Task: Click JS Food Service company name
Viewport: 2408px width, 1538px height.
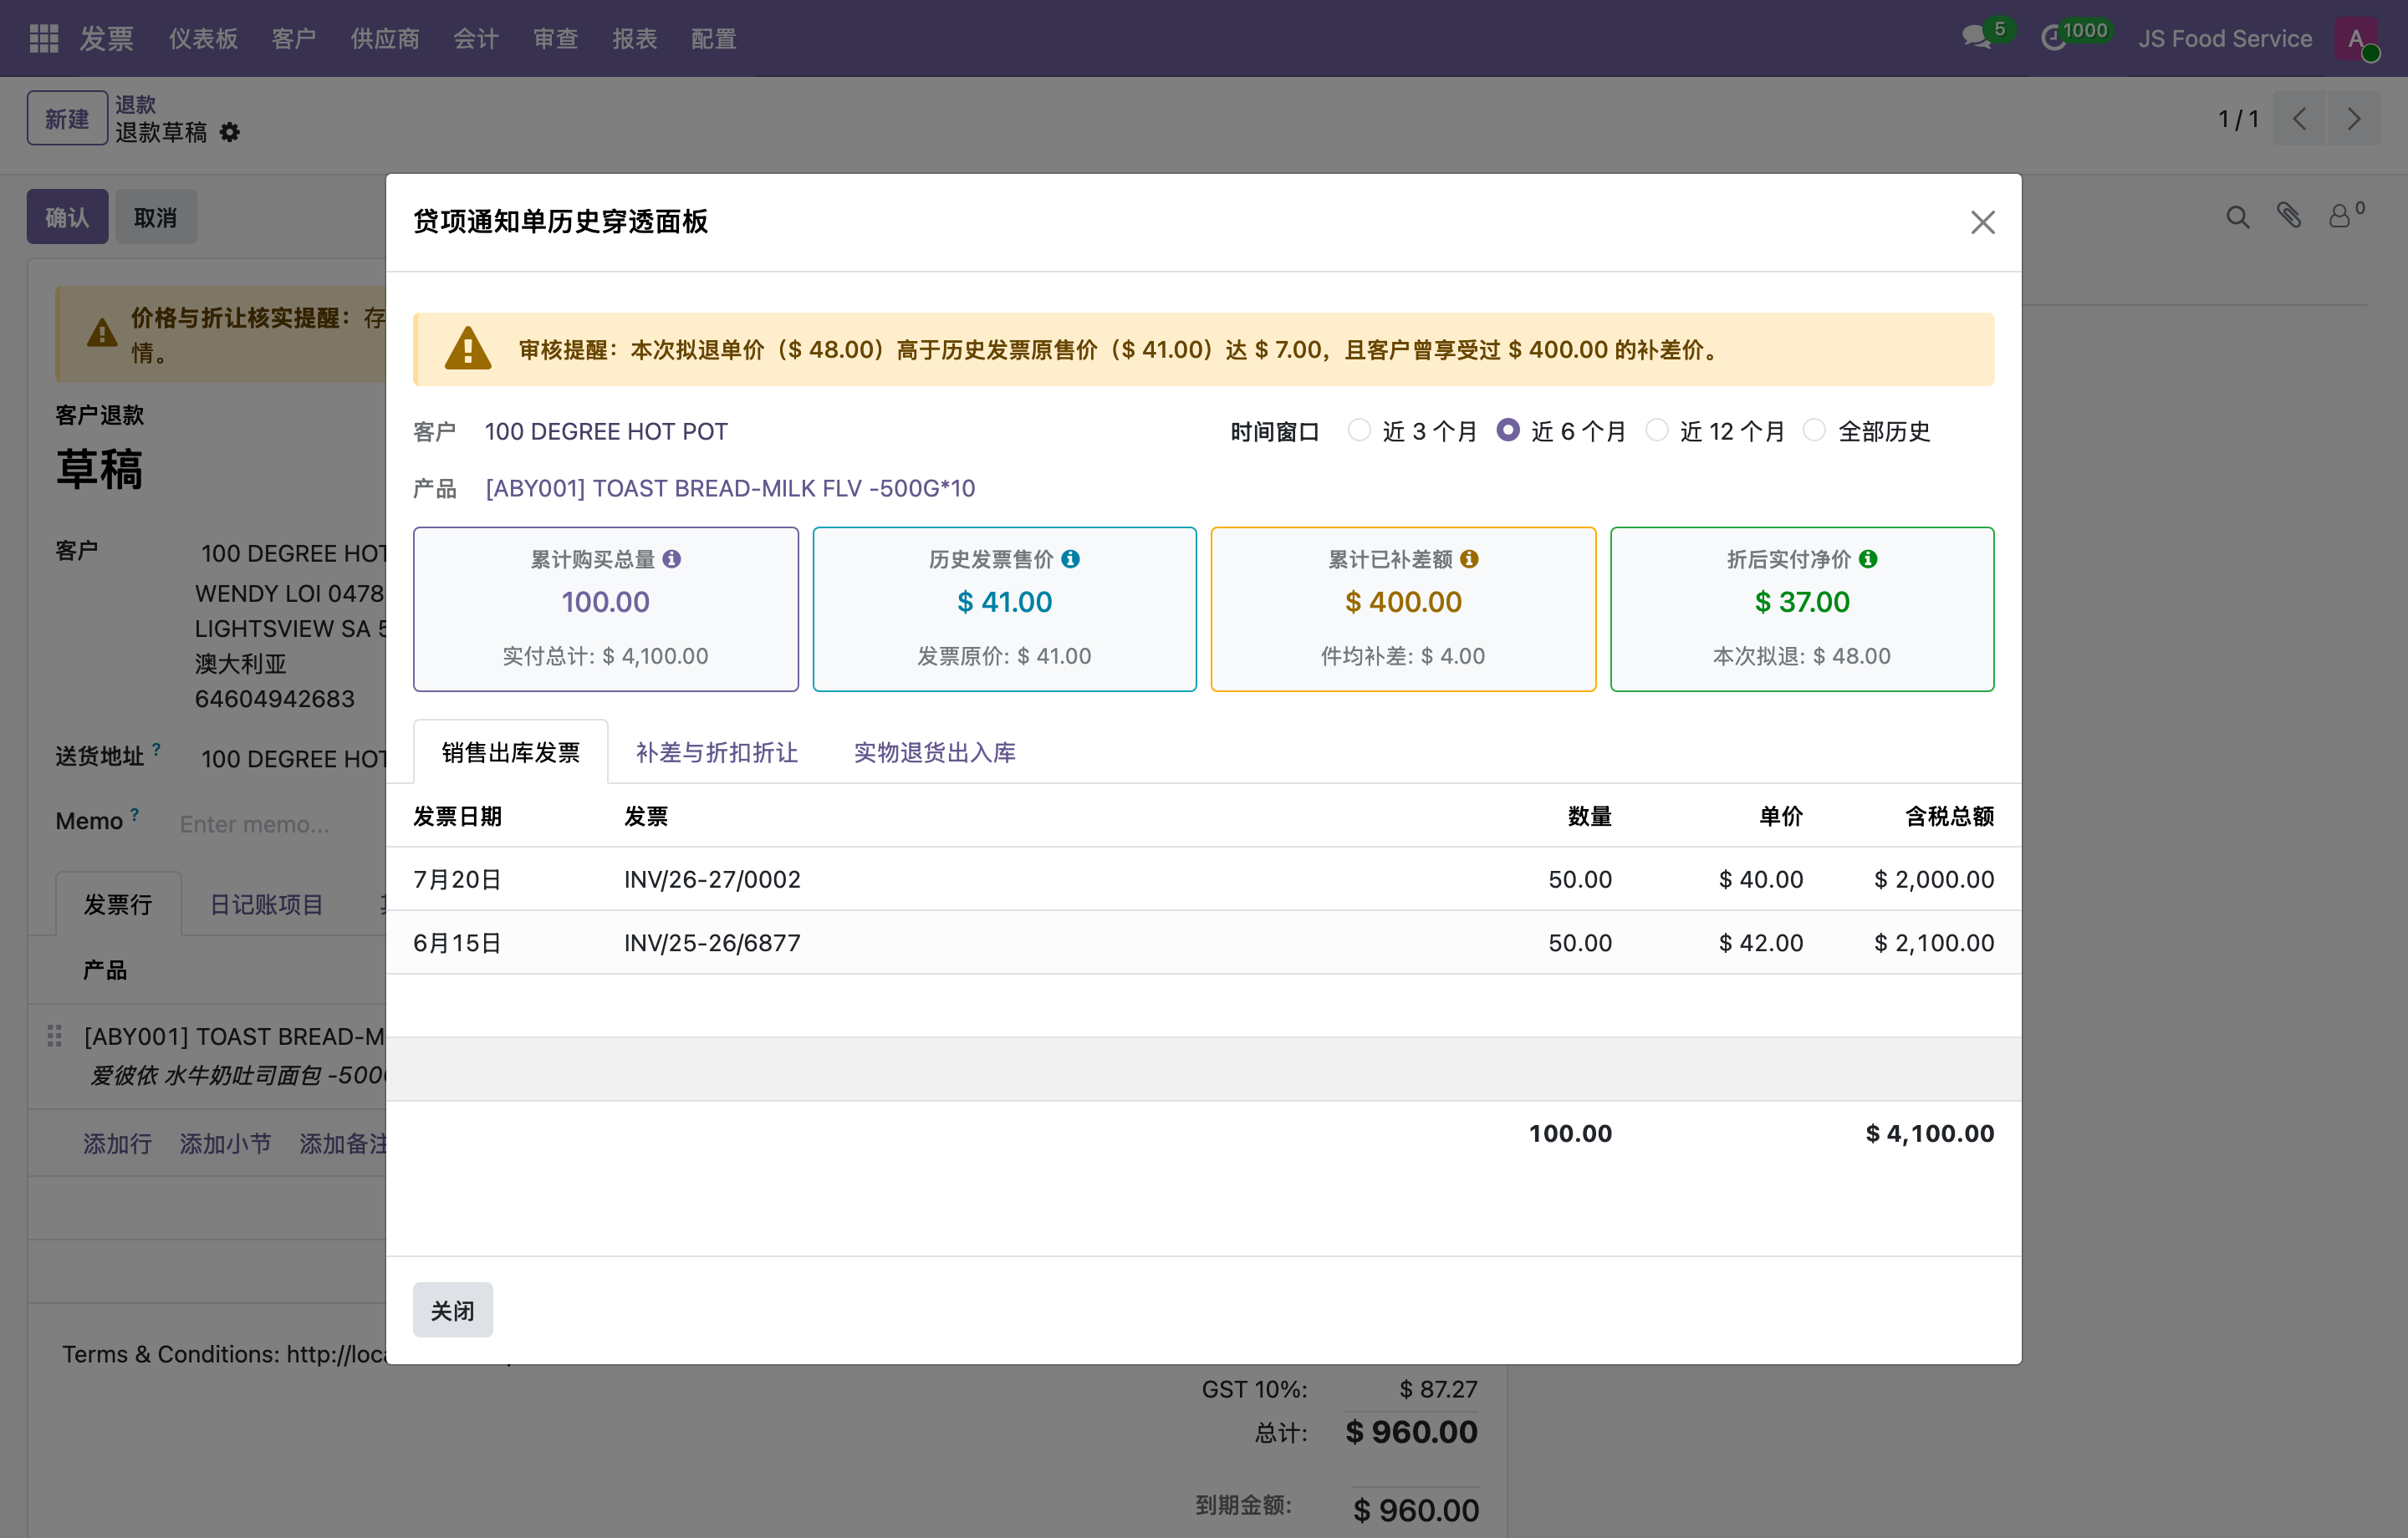Action: tap(2225, 38)
